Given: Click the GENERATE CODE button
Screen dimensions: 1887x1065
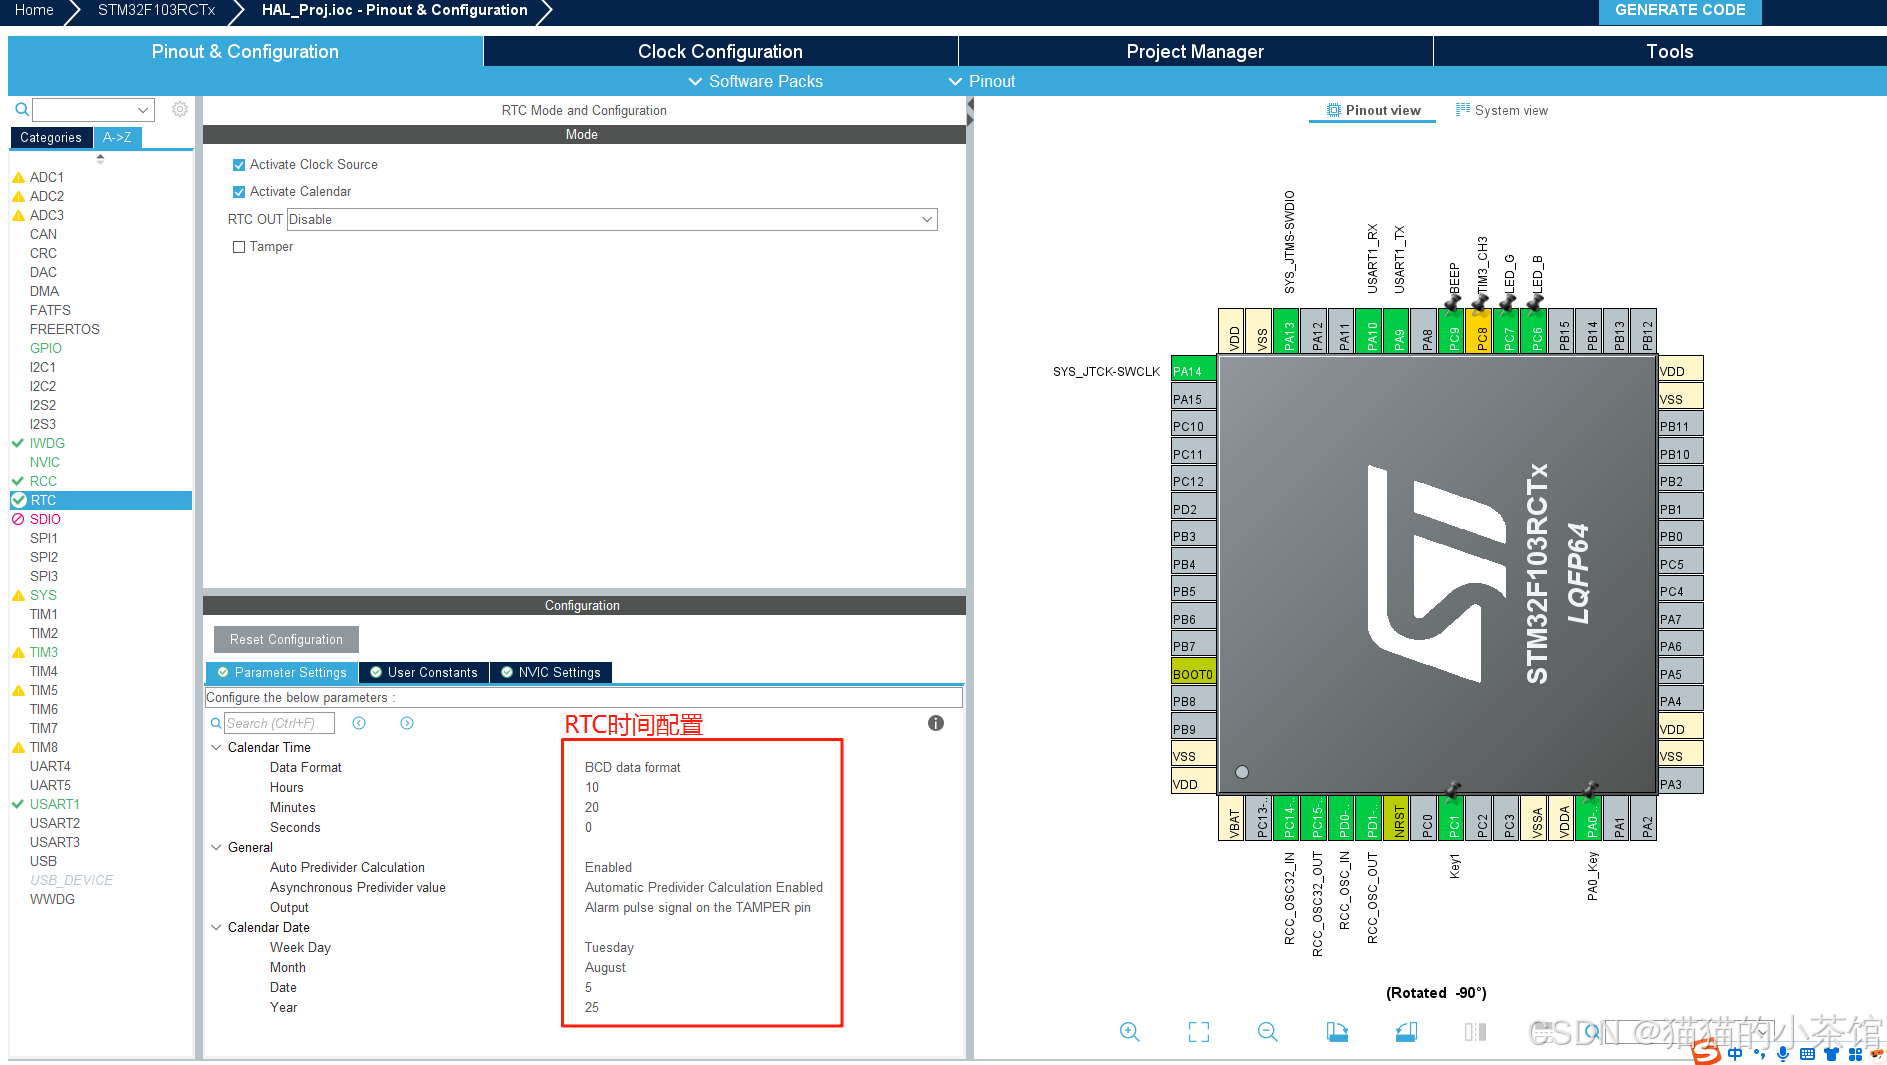Looking at the screenshot, I should tap(1680, 11).
